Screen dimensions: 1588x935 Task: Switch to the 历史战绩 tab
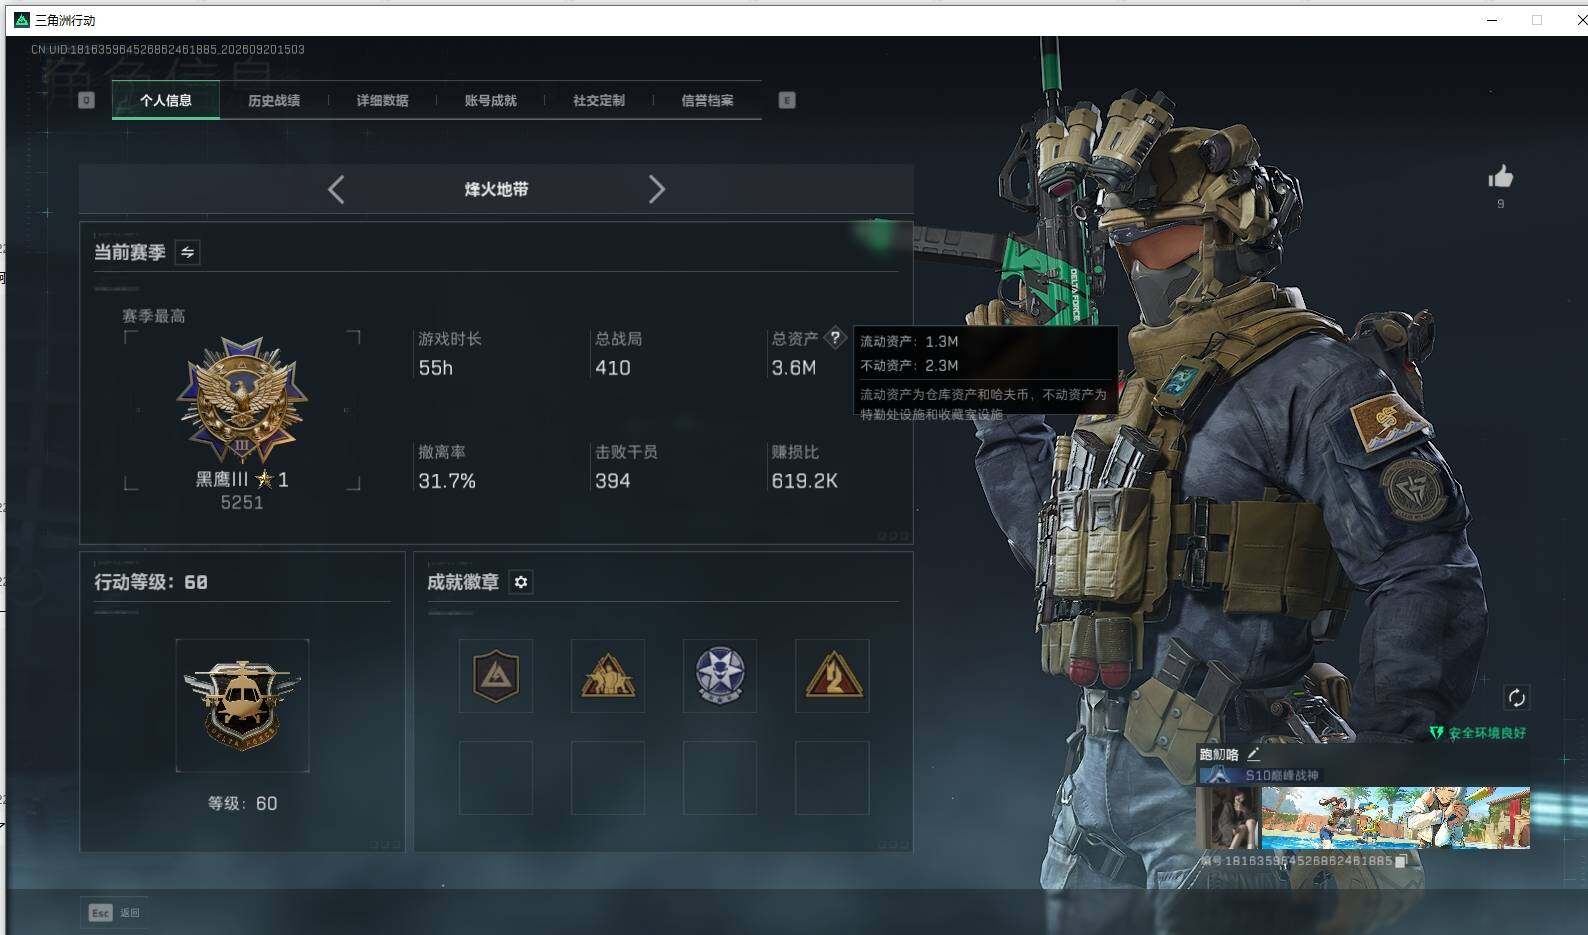274,100
